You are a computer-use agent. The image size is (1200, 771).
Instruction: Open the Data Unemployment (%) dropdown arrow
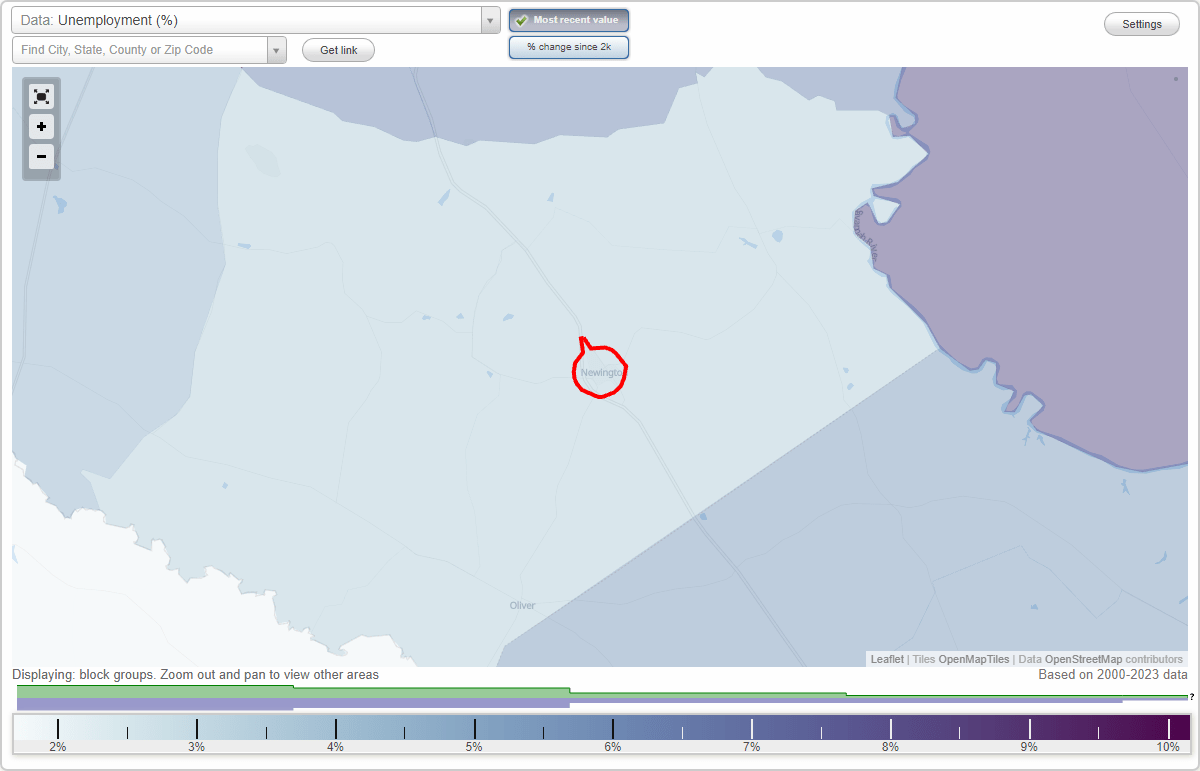[x=490, y=20]
